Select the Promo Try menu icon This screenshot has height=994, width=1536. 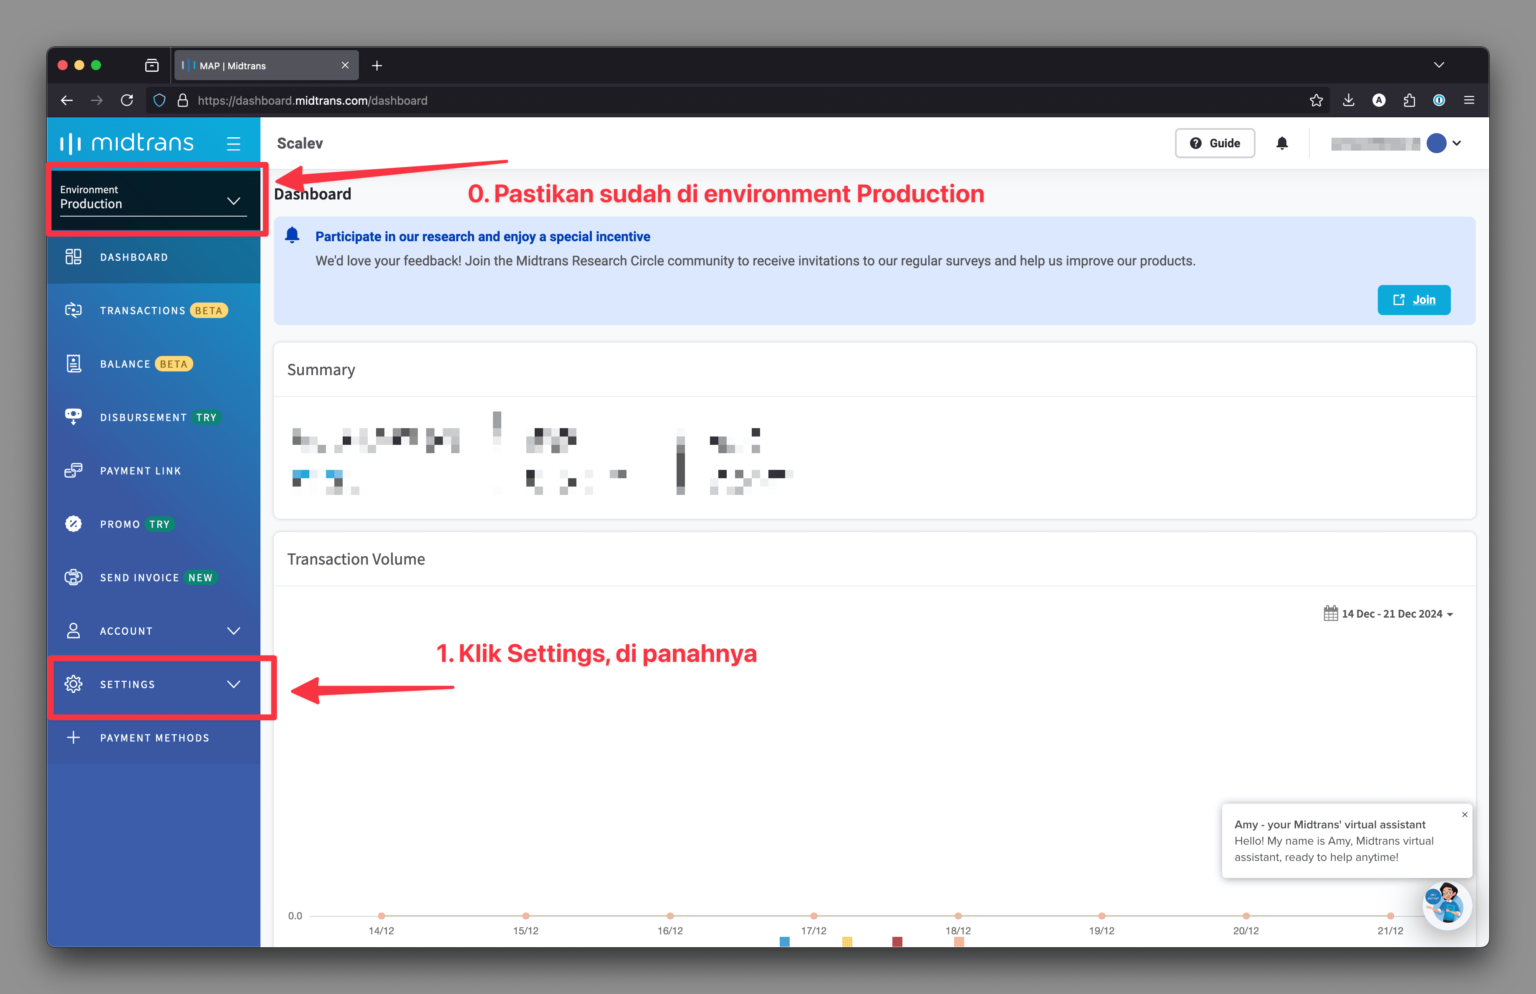pos(73,523)
